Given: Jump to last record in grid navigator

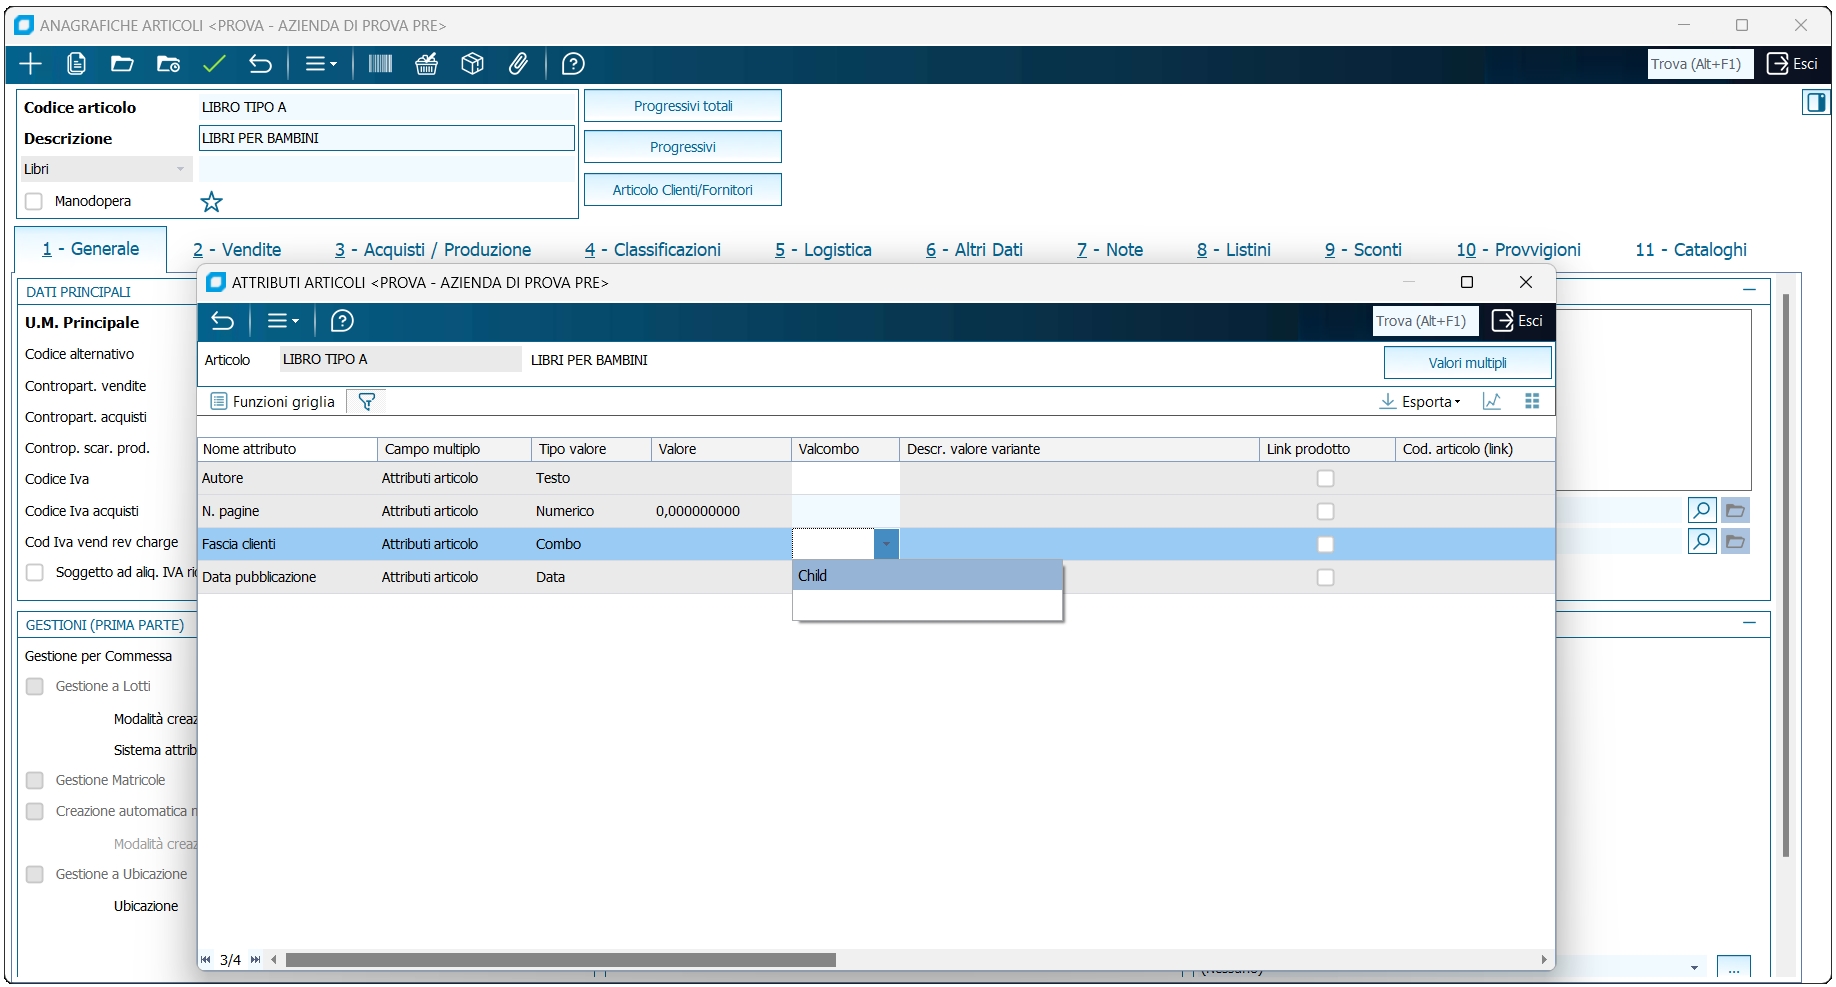Looking at the screenshot, I should pyautogui.click(x=255, y=960).
